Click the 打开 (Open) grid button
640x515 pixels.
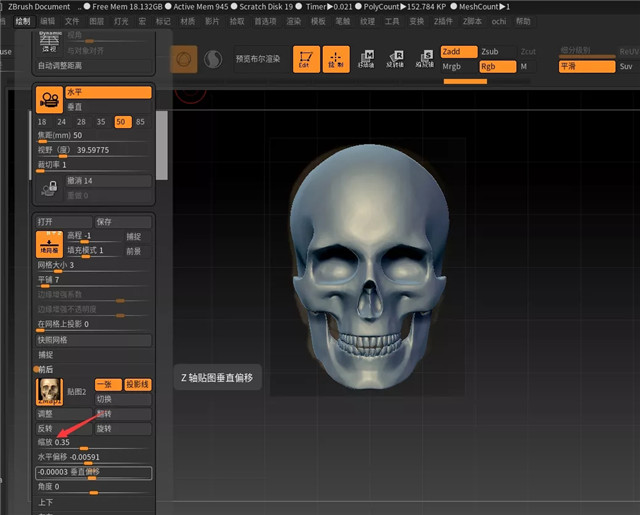(x=63, y=222)
